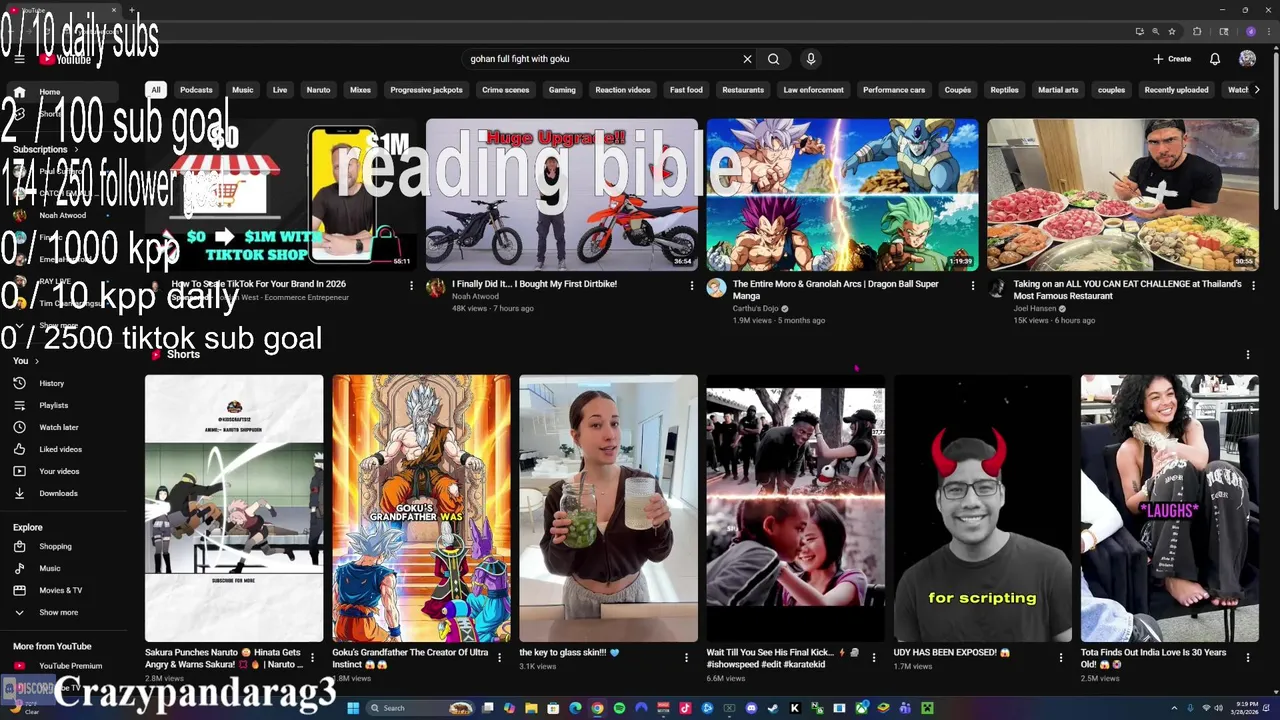The height and width of the screenshot is (720, 1280).
Task: Open 'Entire Moro & Granolah Arcs' title
Action: (x=835, y=290)
